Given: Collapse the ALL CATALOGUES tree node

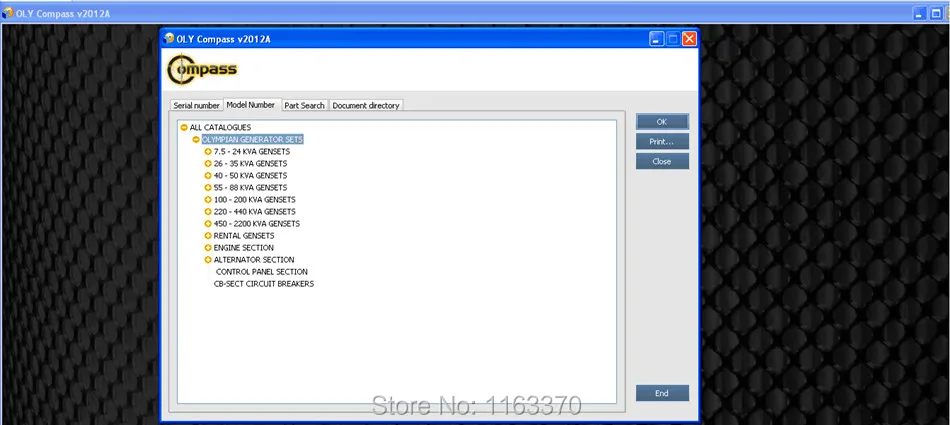Looking at the screenshot, I should tap(184, 127).
